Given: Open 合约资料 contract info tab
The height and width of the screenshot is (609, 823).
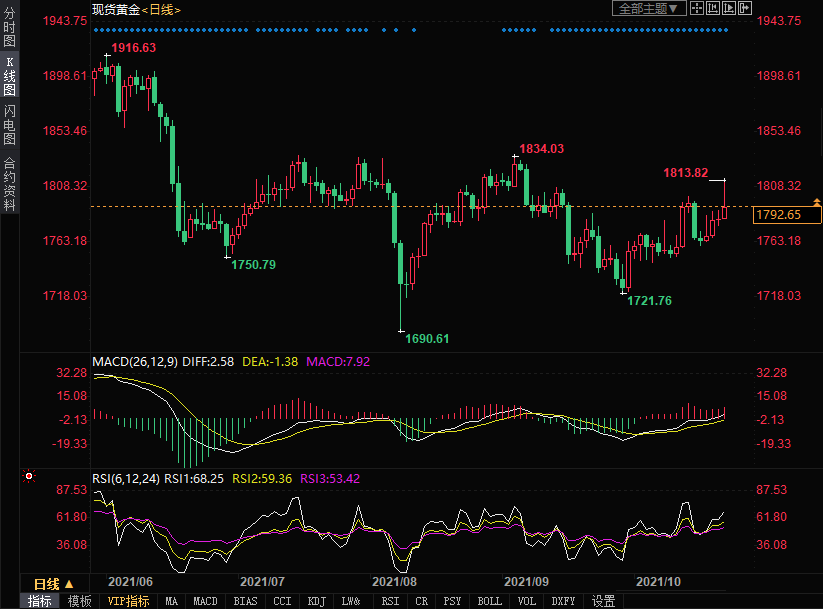Looking at the screenshot, I should (9, 183).
